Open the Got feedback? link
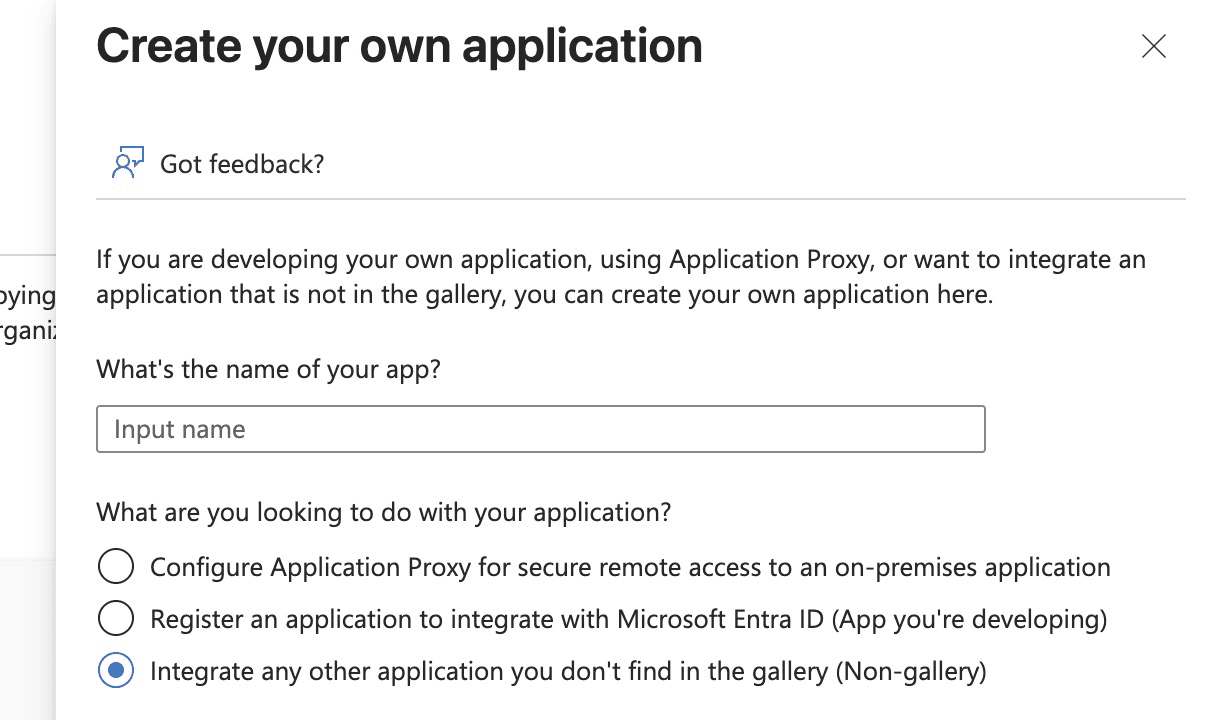The height and width of the screenshot is (720, 1212). click(242, 164)
